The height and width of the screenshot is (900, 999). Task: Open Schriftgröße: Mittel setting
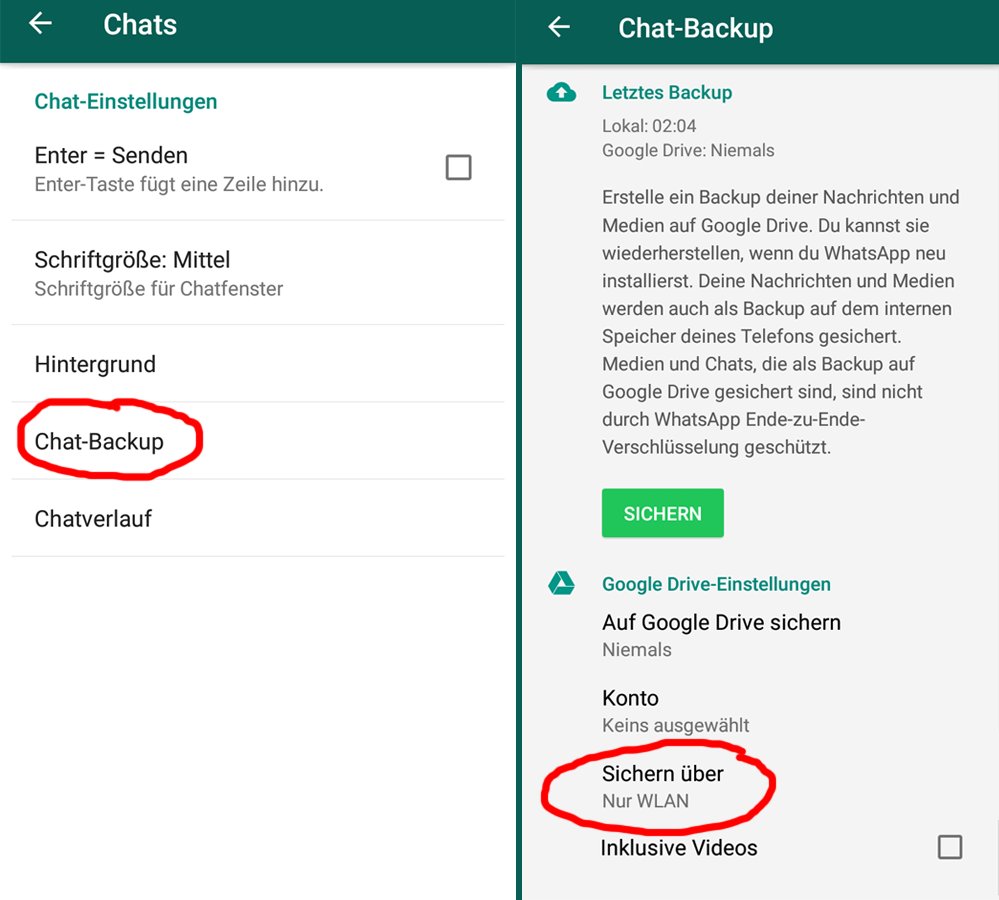258,273
